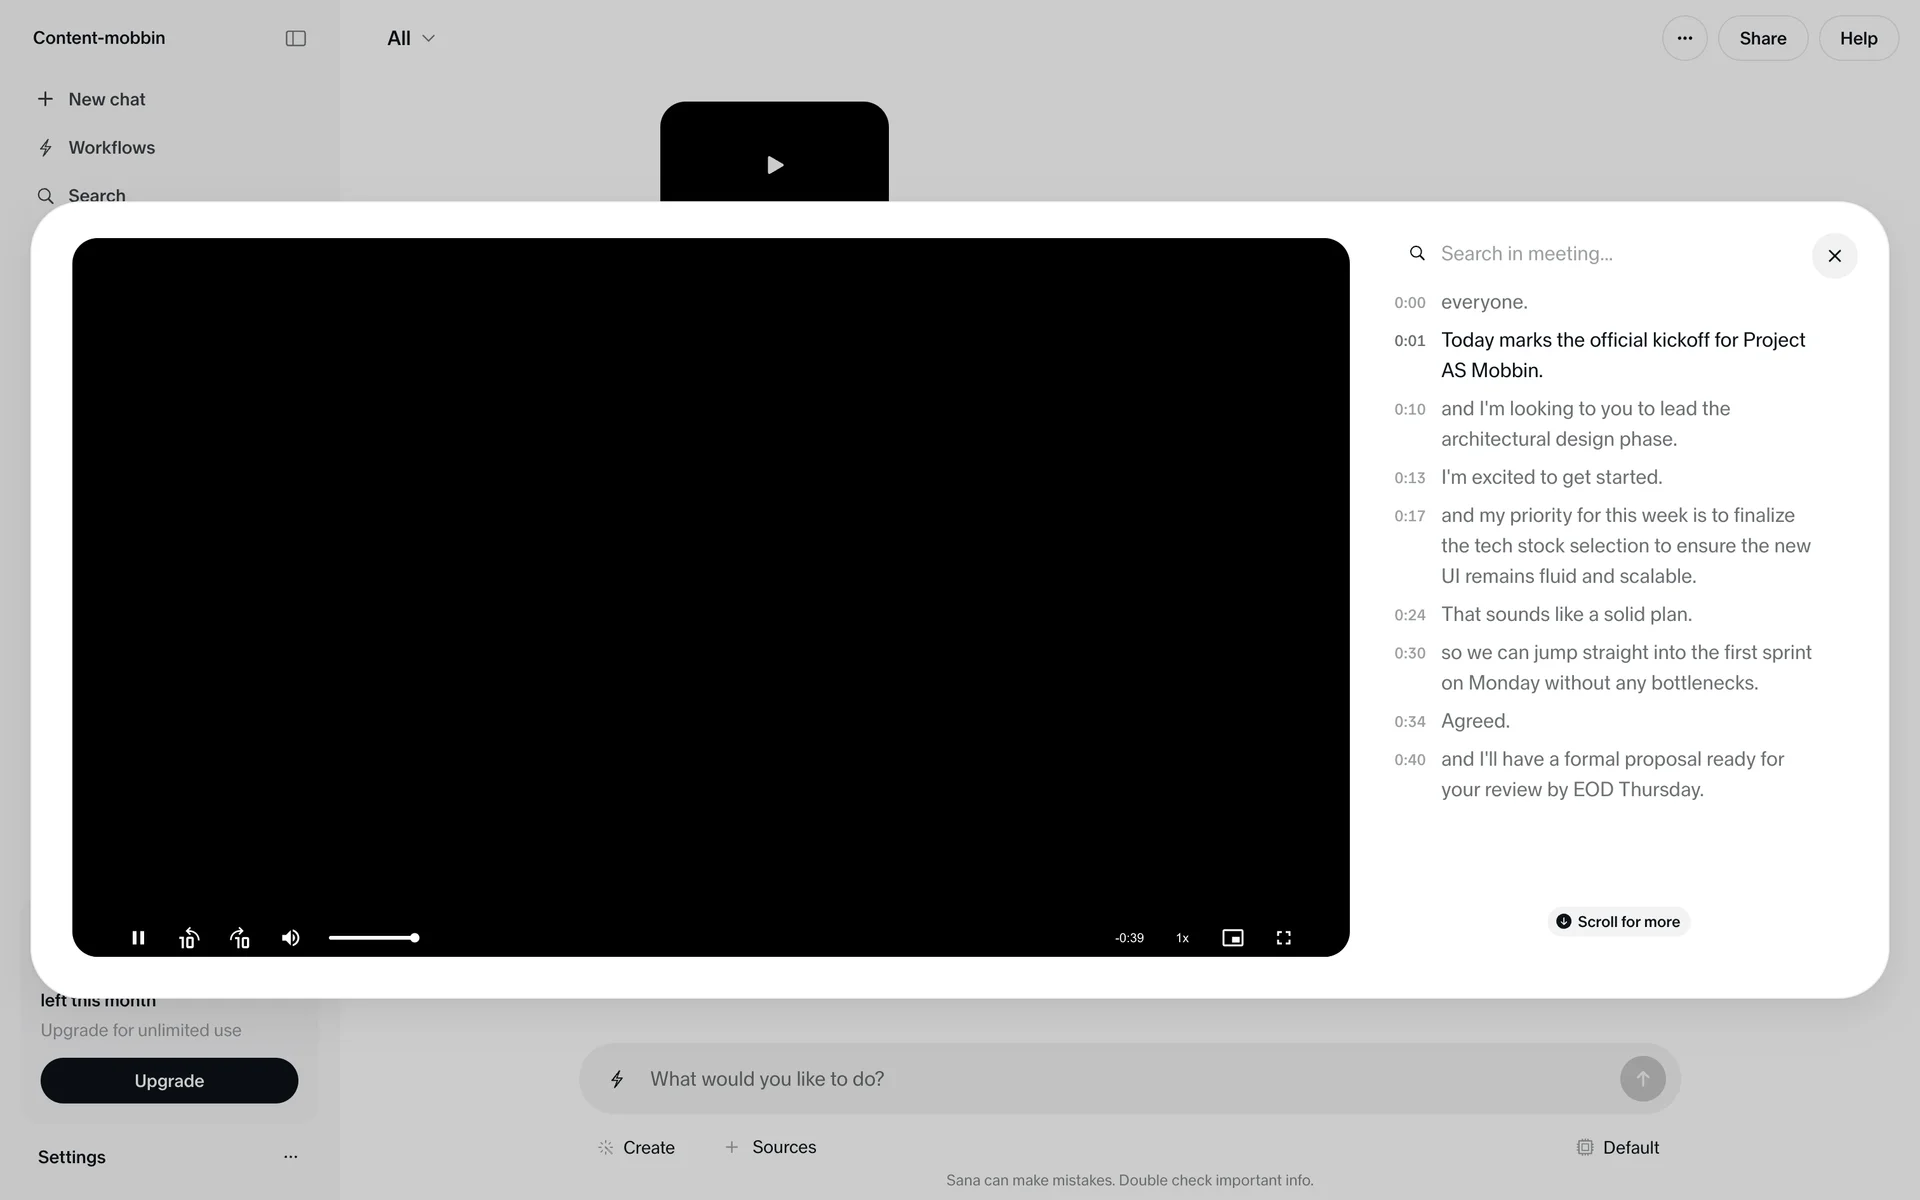The height and width of the screenshot is (1200, 1920).
Task: Open the three-dot more options menu
Action: (1684, 38)
